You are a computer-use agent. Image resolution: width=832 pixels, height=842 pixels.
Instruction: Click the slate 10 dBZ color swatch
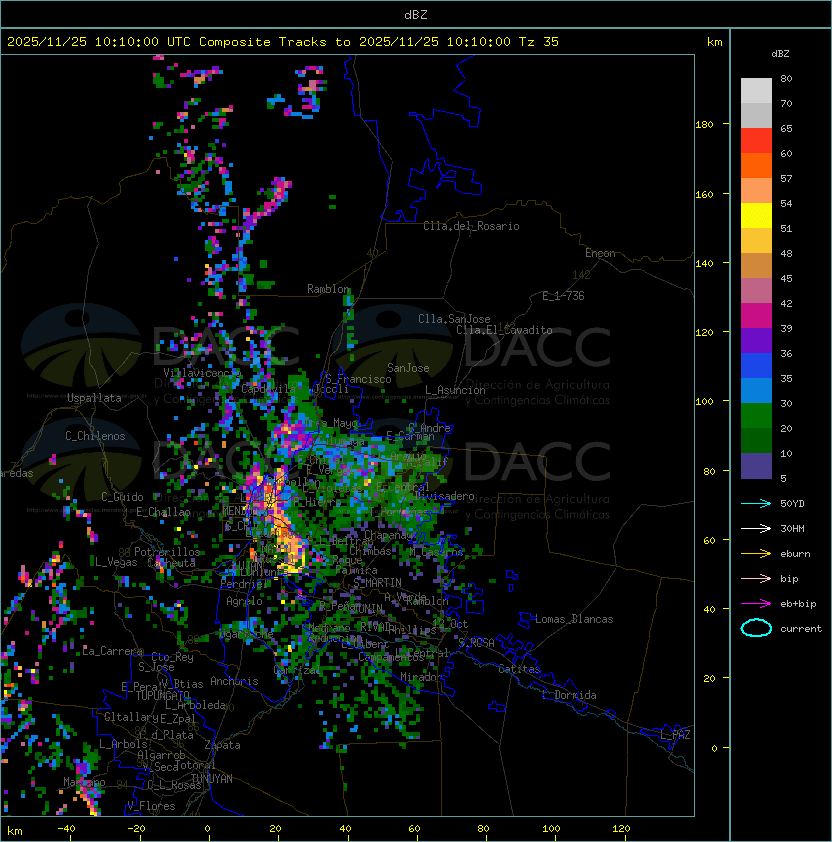coord(756,466)
